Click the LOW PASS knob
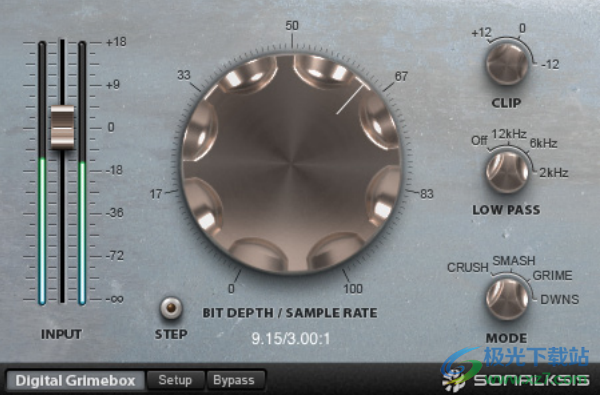 [x=507, y=171]
